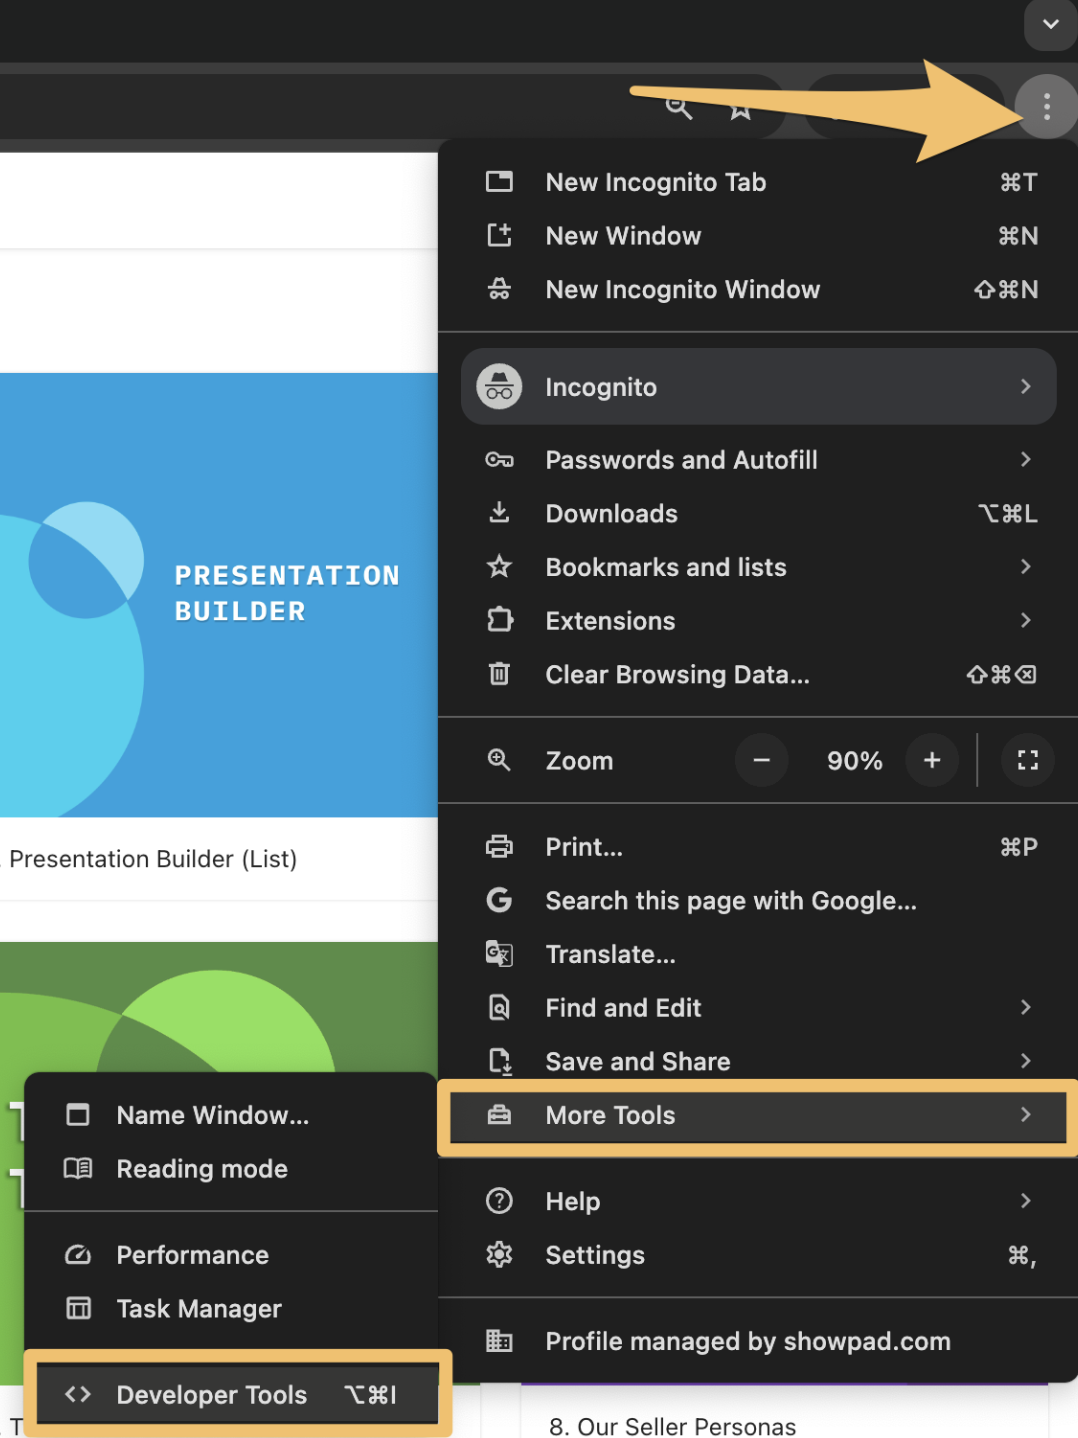Click the Print printer icon
The width and height of the screenshot is (1078, 1438).
pos(499,847)
